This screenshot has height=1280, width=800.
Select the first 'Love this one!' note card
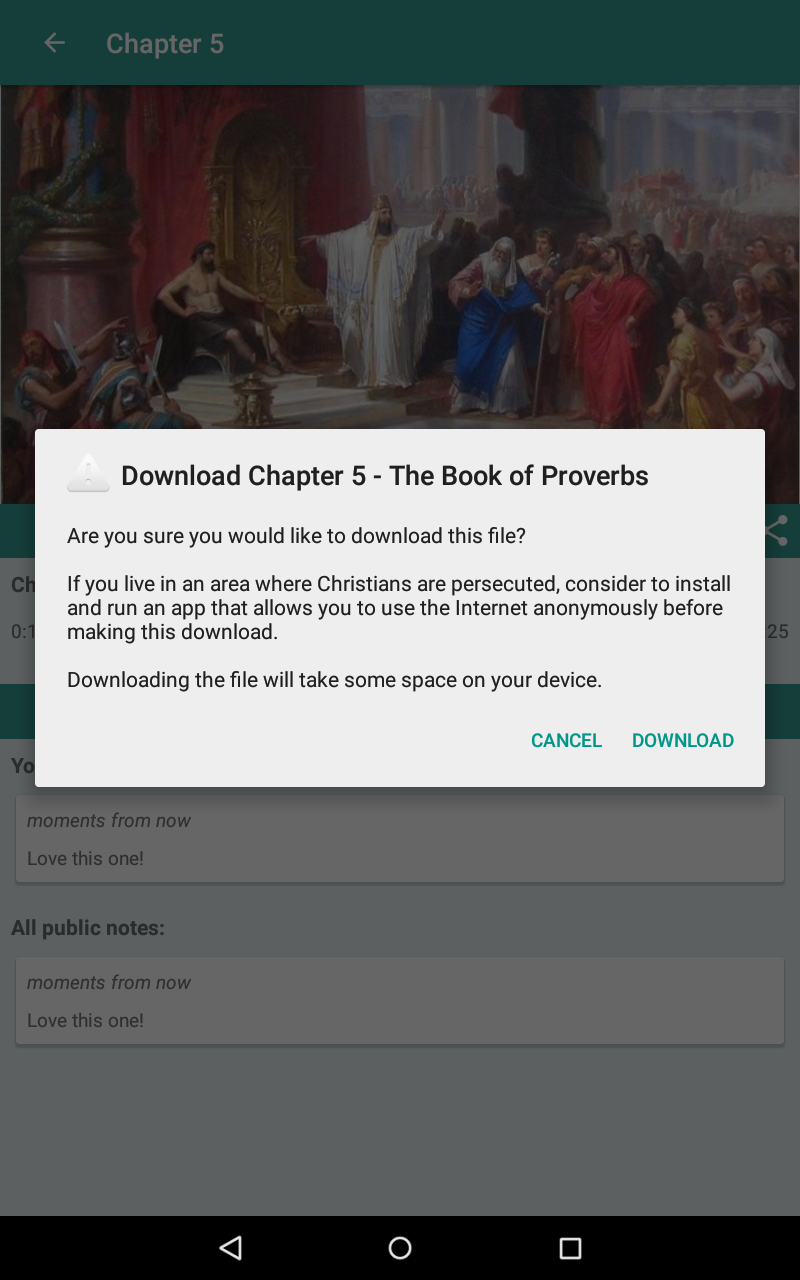pyautogui.click(x=400, y=839)
